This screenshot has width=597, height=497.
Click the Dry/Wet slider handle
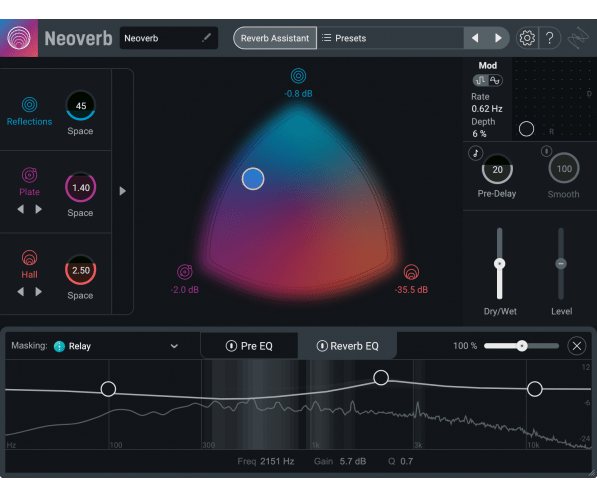coord(500,264)
